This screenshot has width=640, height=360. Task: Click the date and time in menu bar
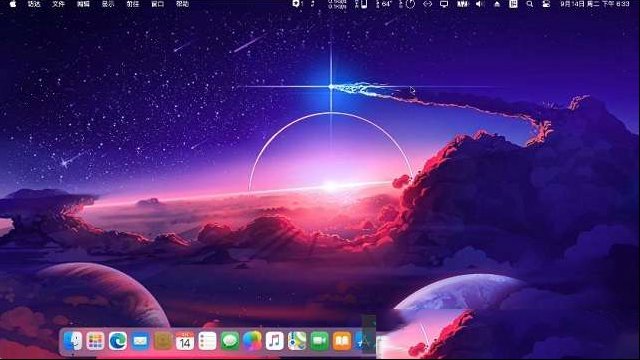(x=595, y=4)
